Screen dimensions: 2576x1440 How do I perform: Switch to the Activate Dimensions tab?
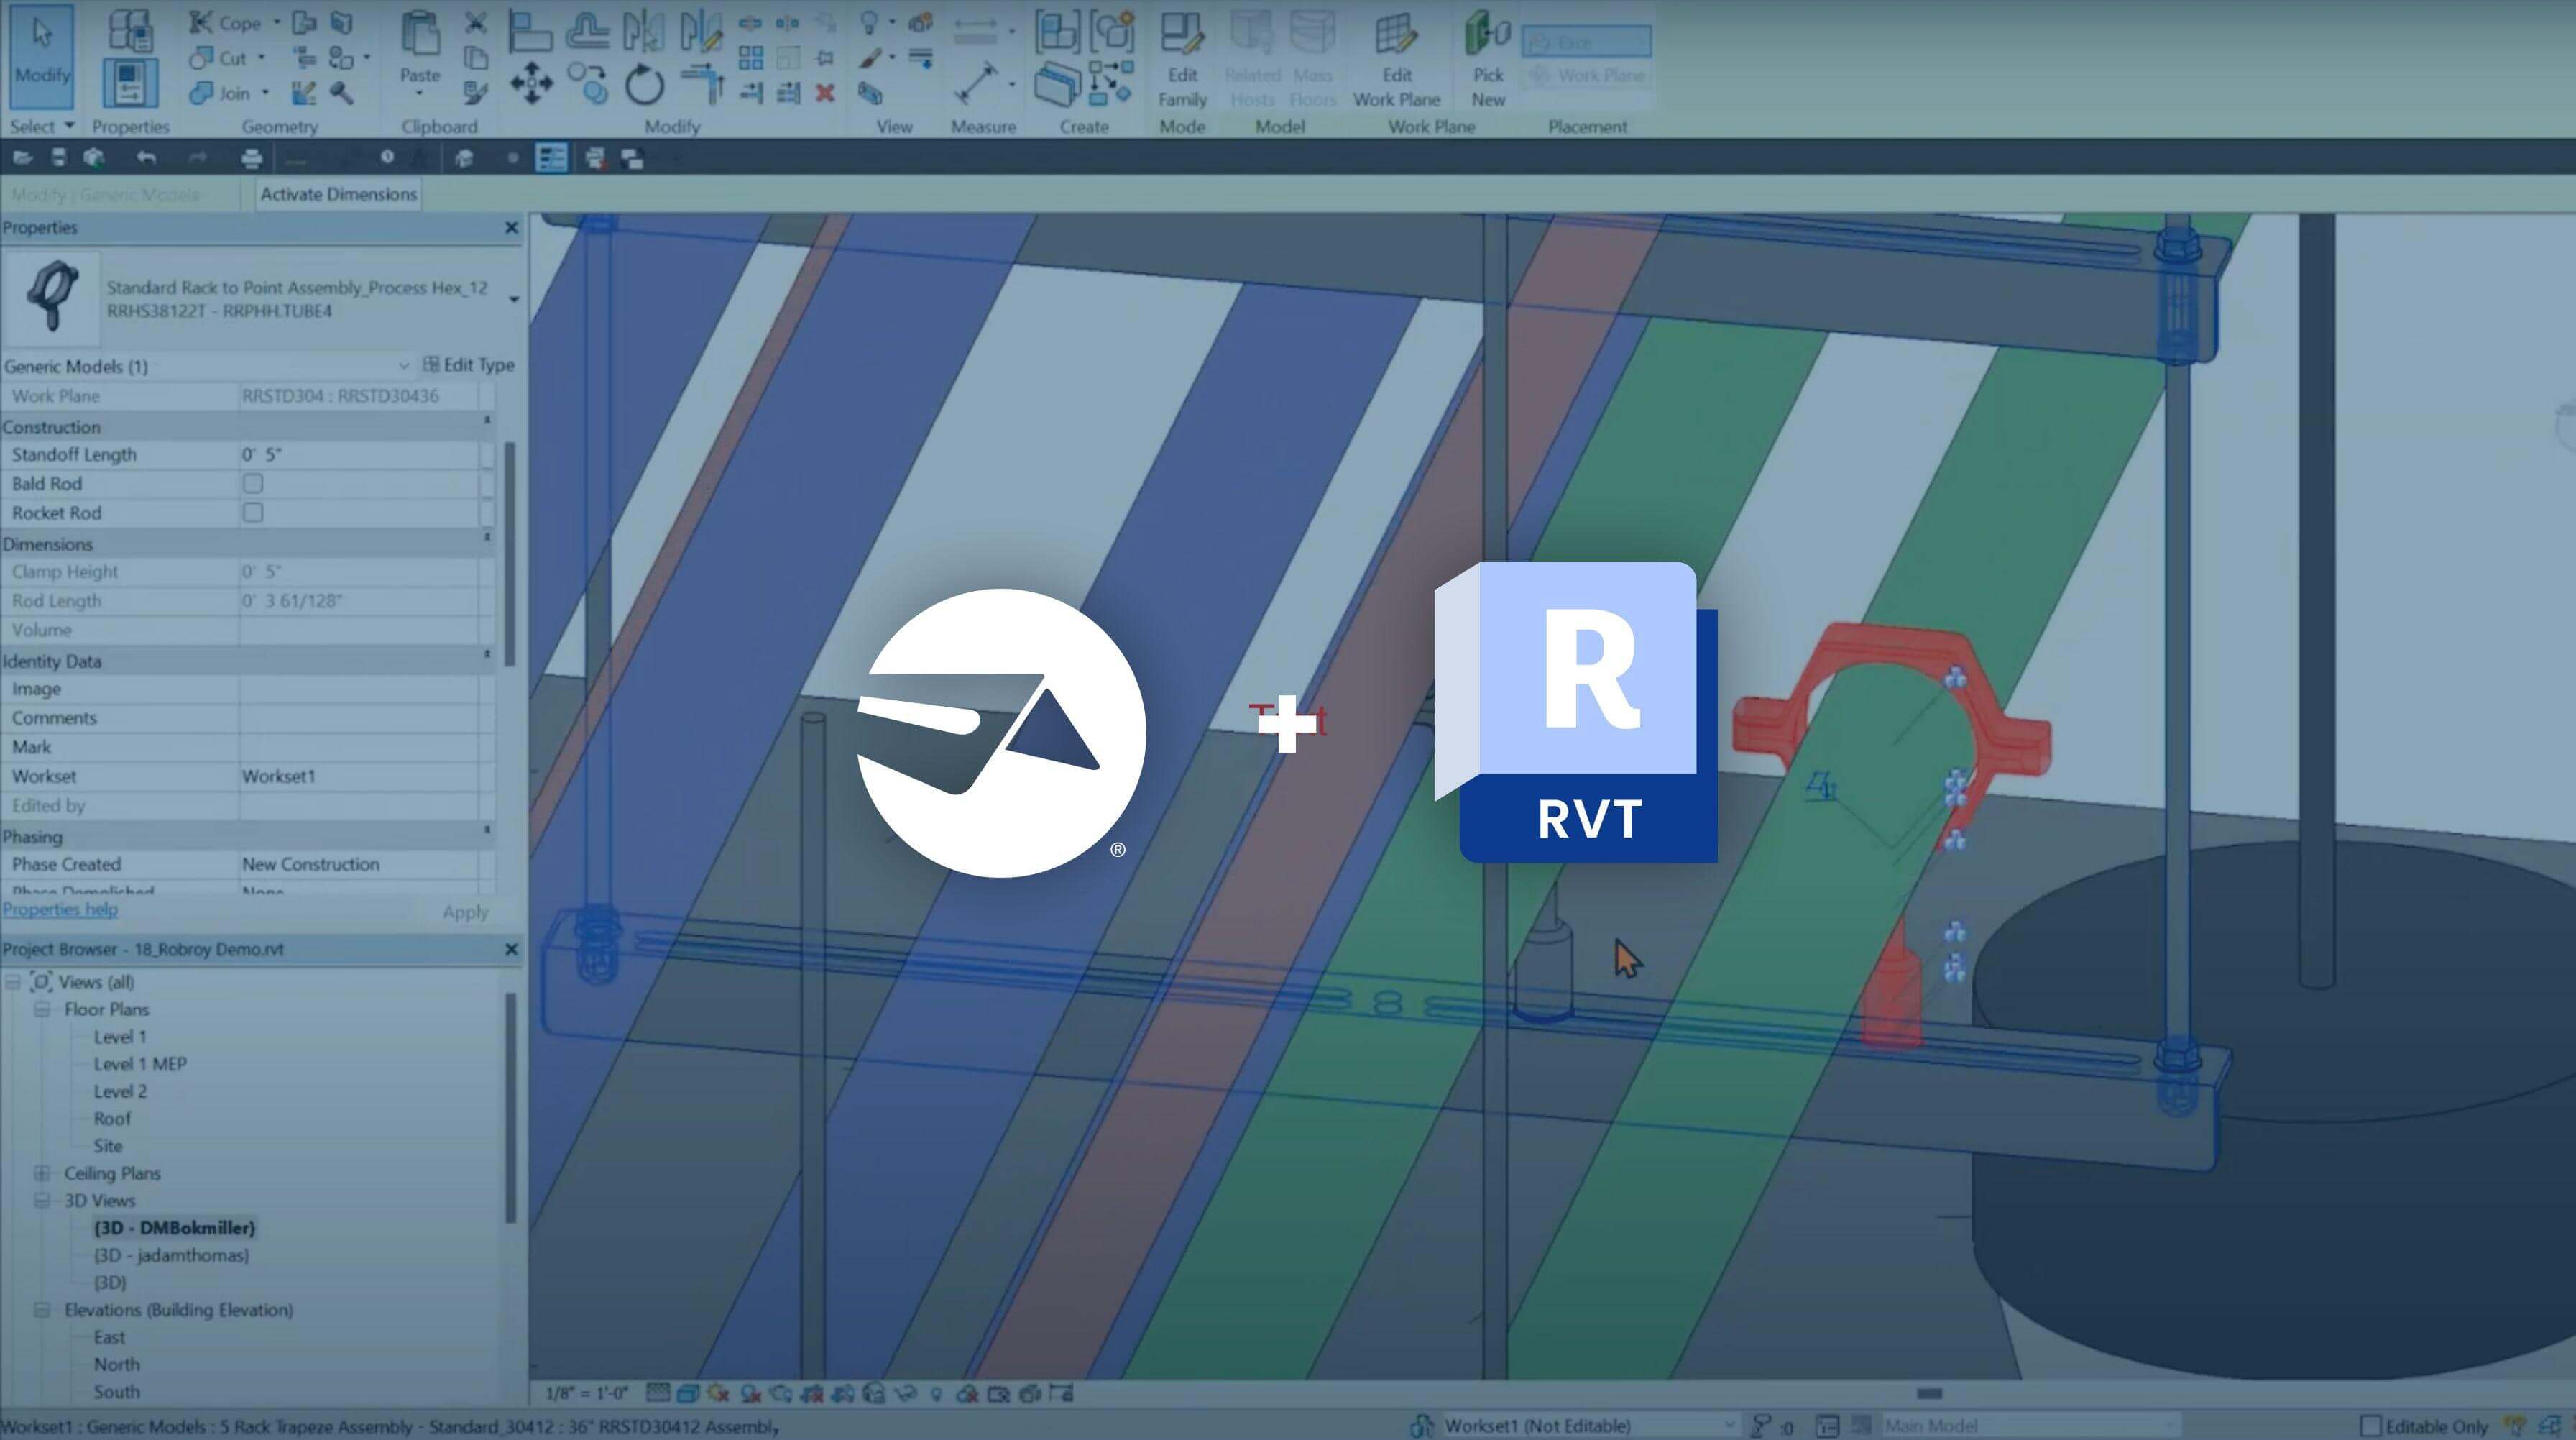[x=338, y=194]
